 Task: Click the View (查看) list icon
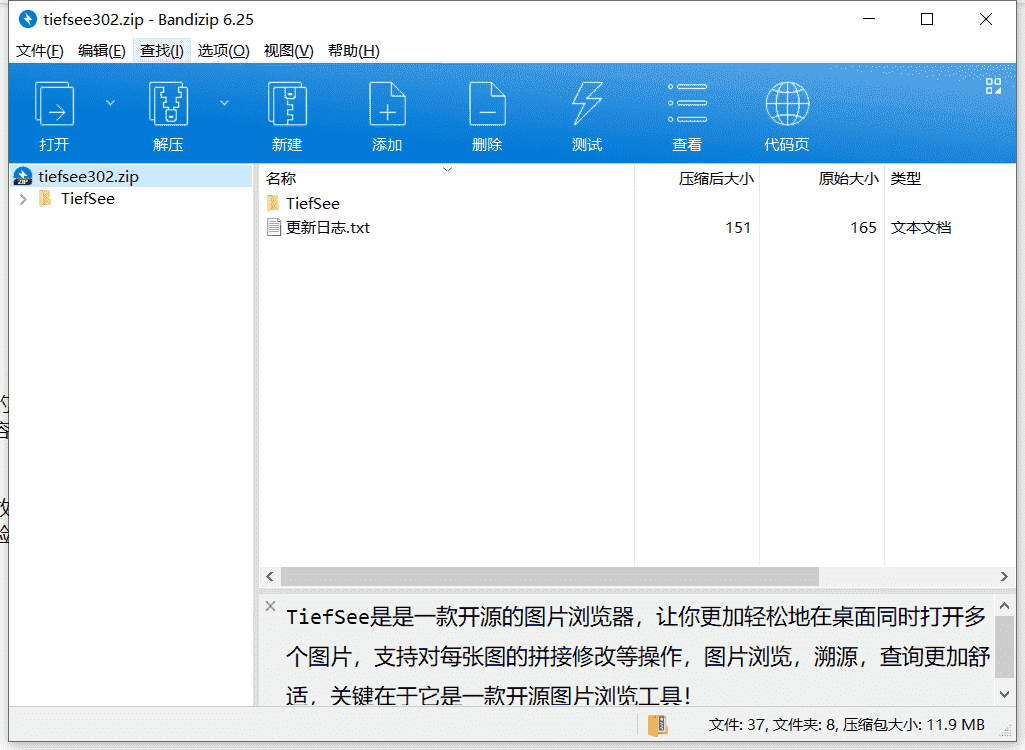point(687,104)
